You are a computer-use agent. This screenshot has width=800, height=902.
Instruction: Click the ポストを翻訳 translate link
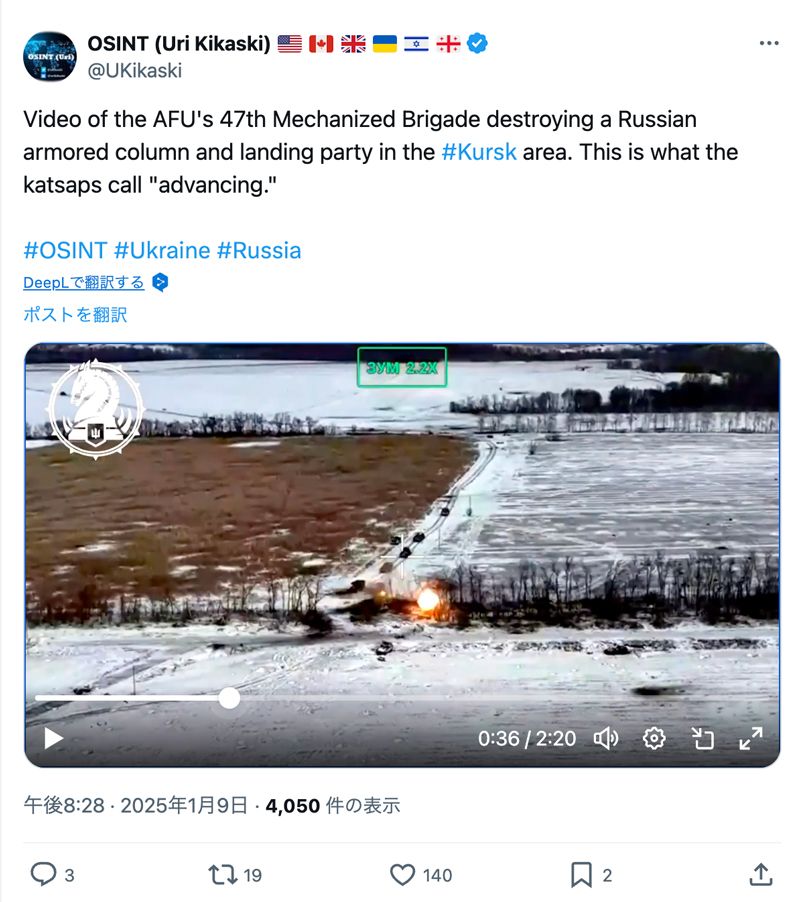click(75, 315)
